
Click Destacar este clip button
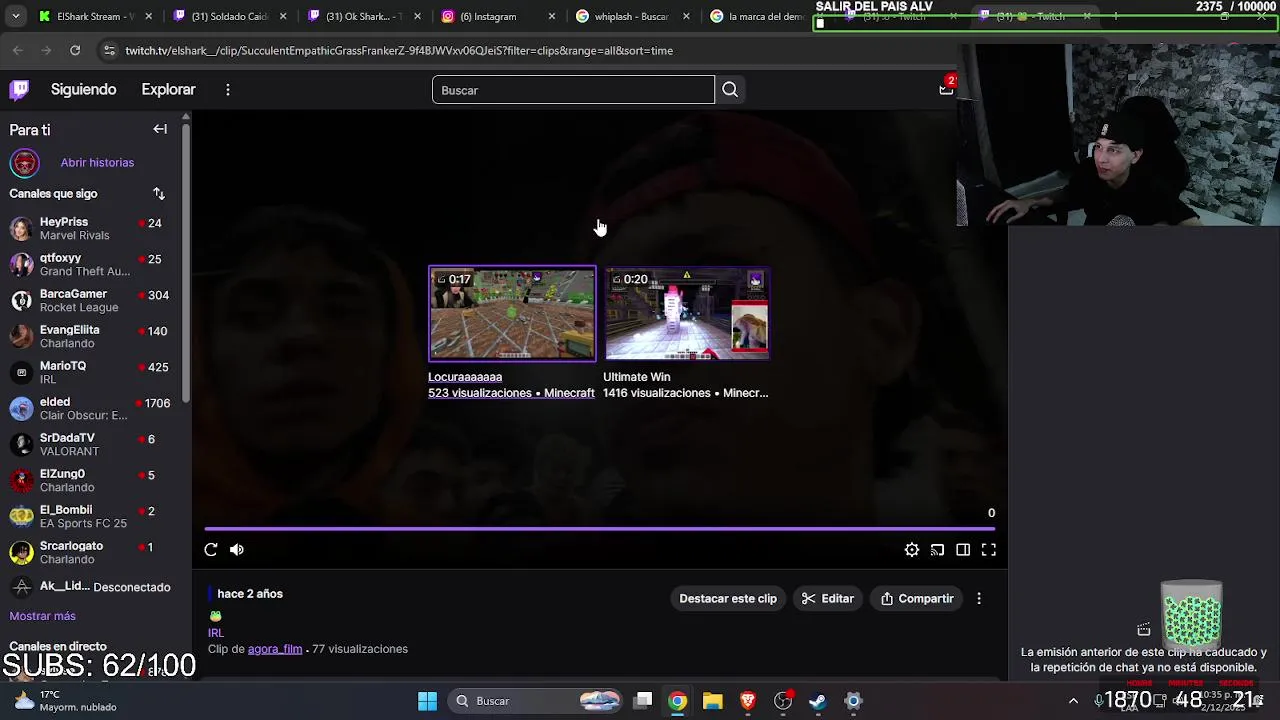coord(728,598)
